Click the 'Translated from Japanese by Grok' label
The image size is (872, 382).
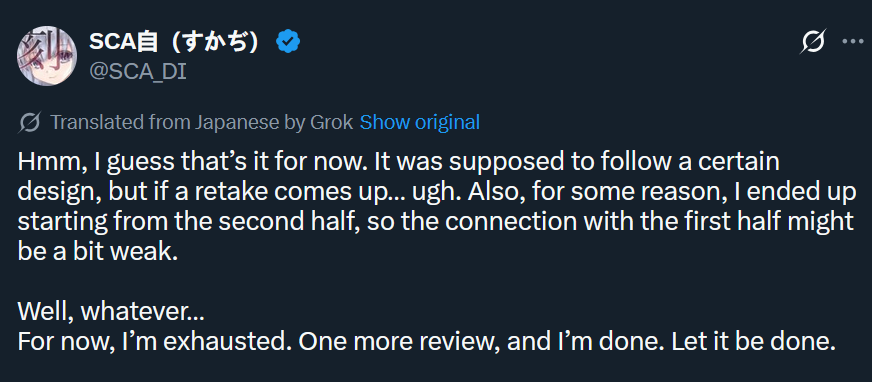[201, 122]
